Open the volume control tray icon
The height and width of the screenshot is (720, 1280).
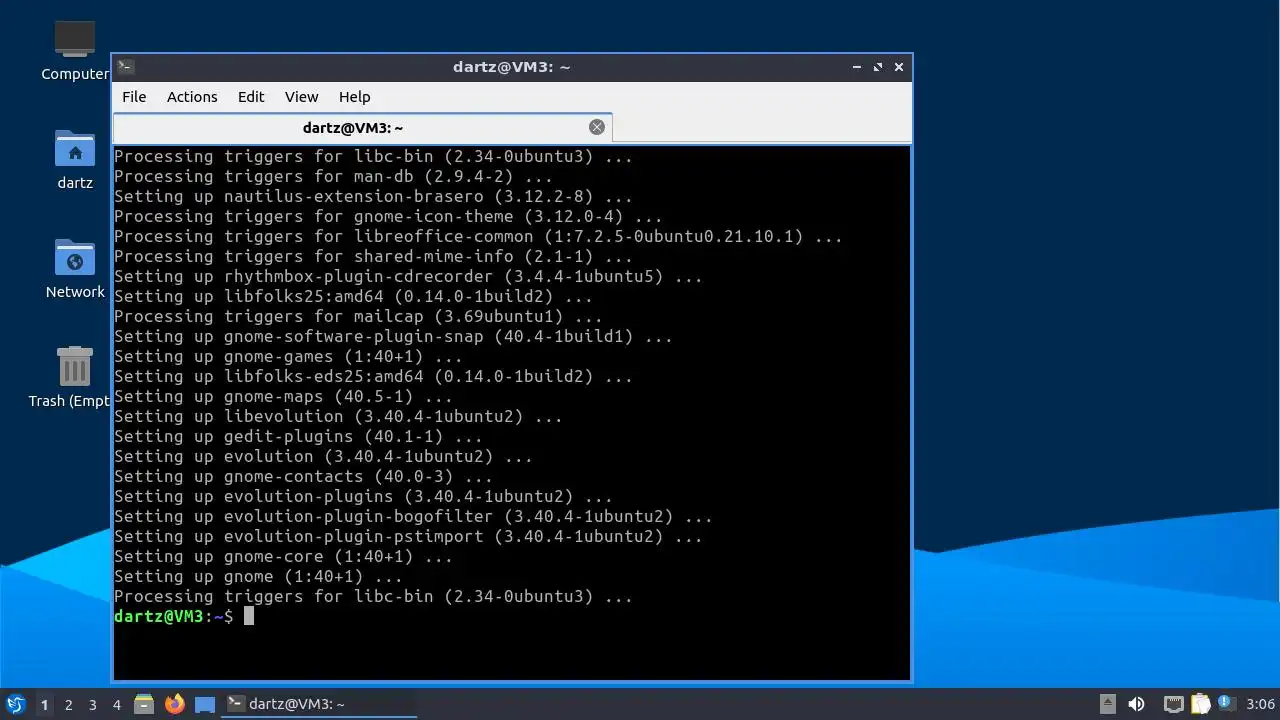[x=1136, y=704]
